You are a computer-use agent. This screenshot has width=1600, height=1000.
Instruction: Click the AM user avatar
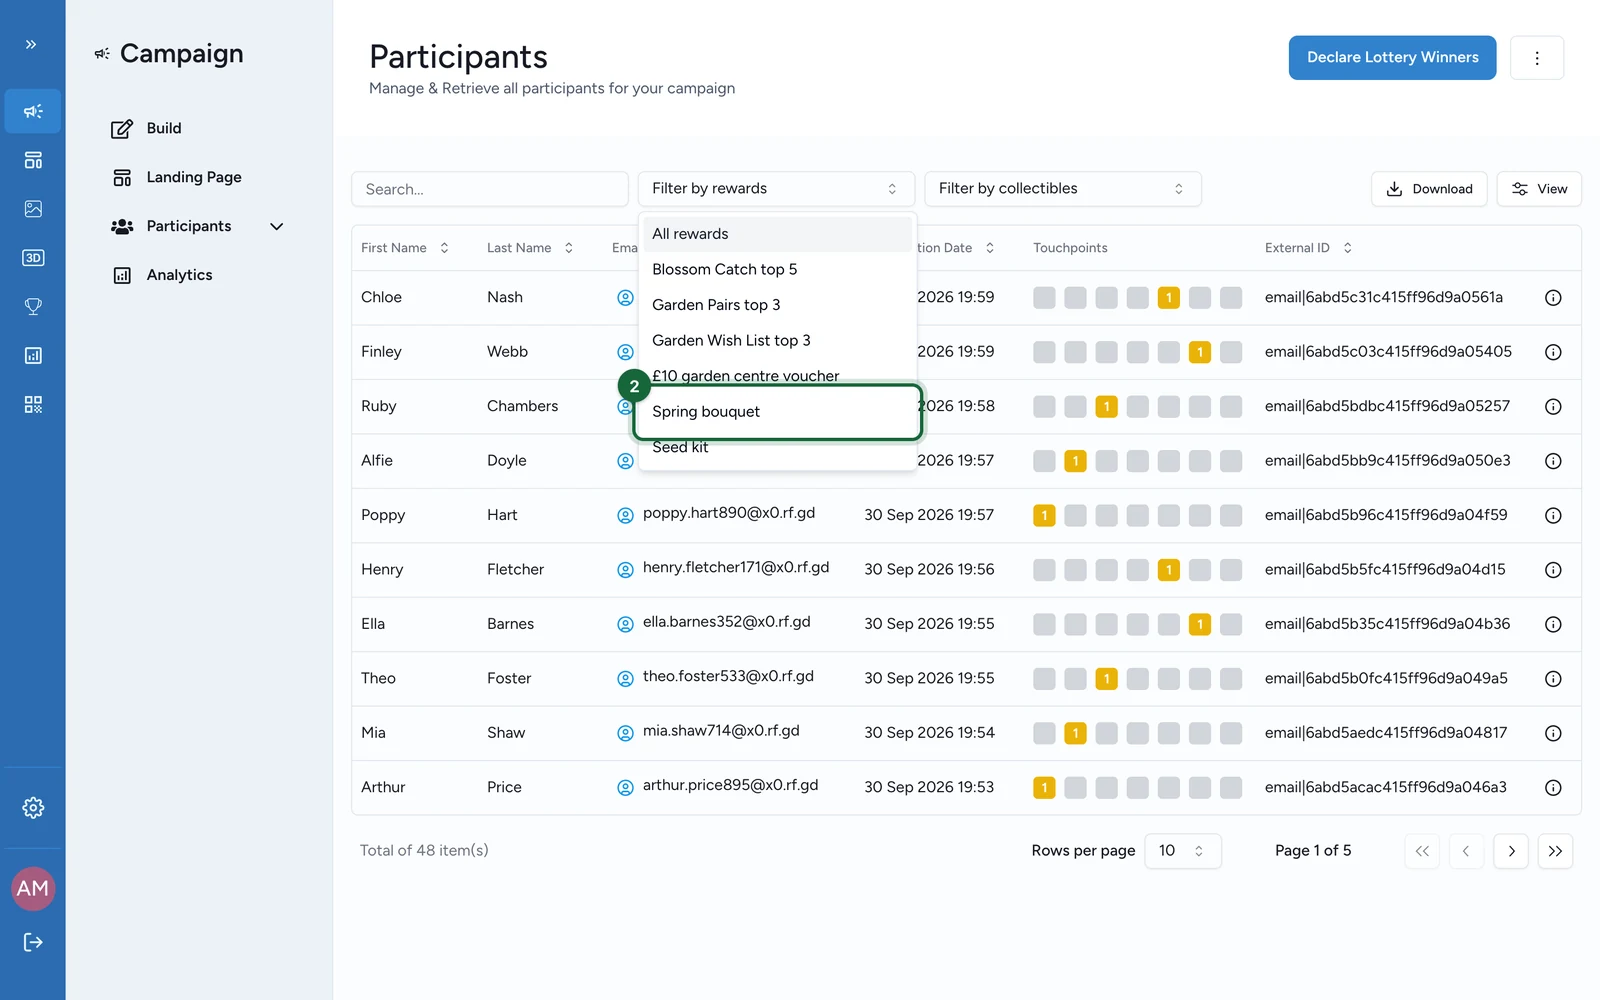click(x=33, y=889)
